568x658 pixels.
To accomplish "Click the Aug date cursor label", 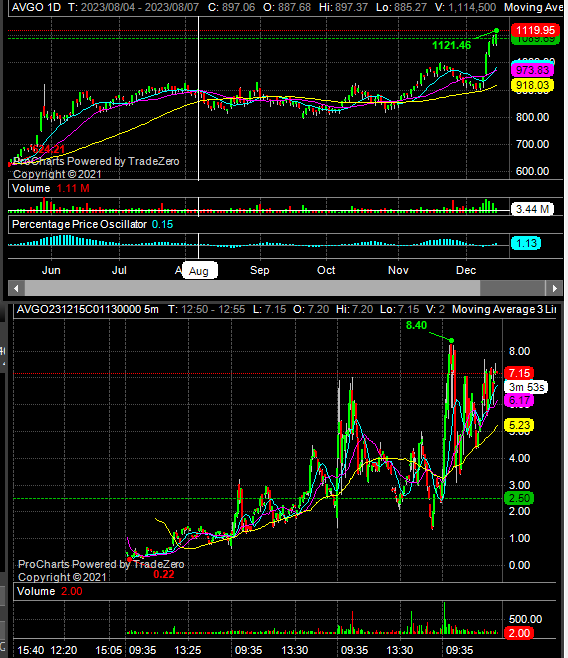I will (199, 271).
